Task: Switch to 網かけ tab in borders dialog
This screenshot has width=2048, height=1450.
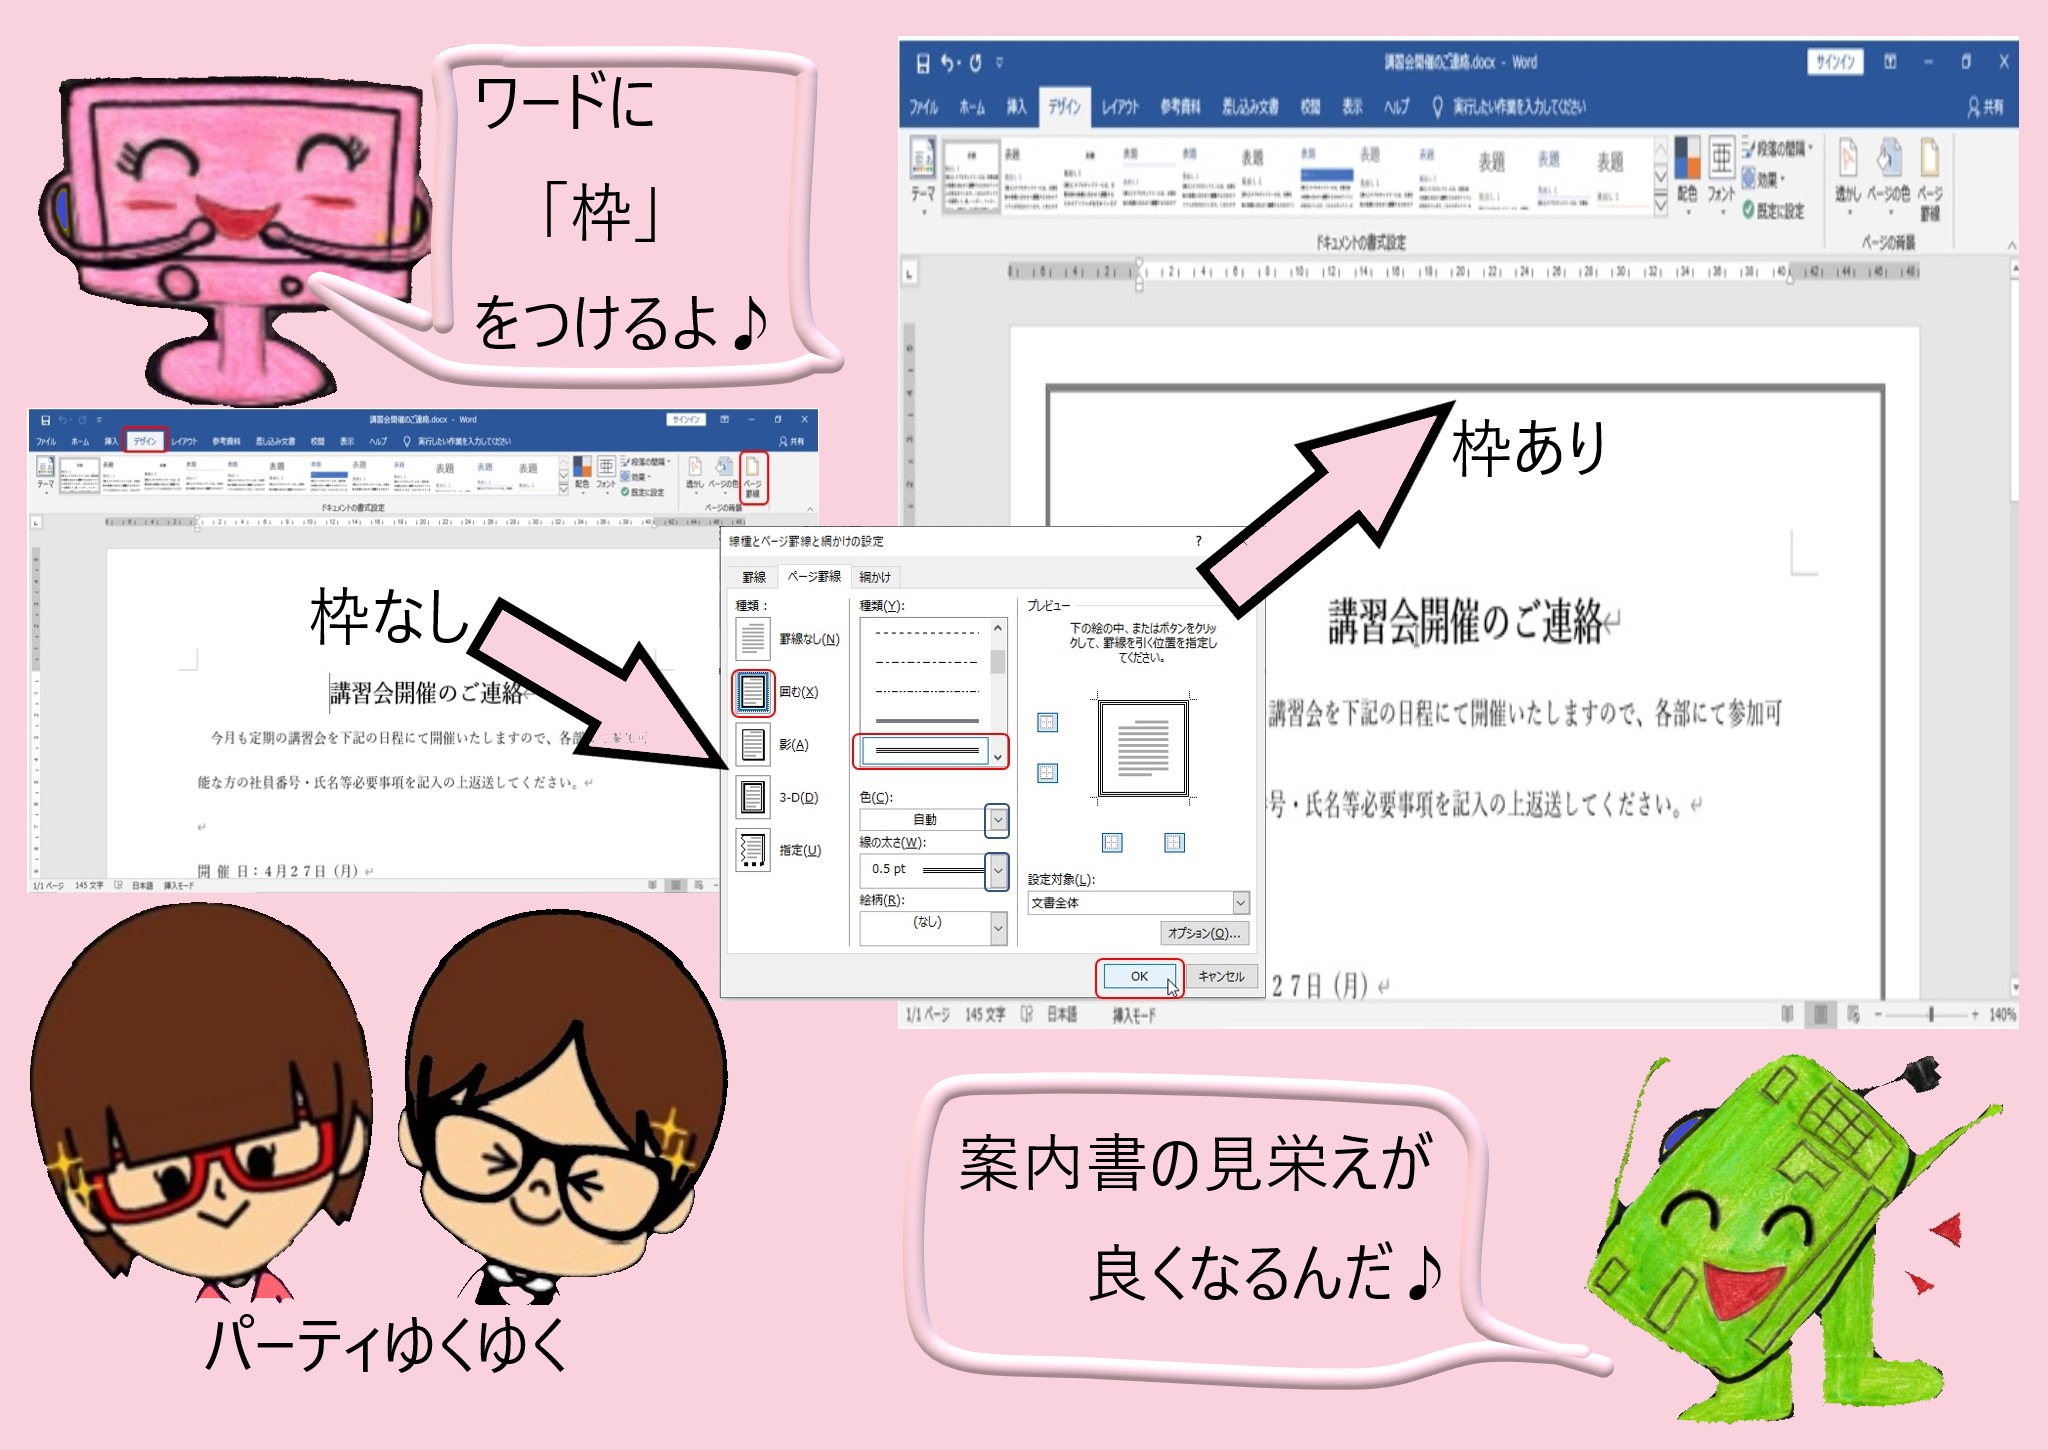Action: click(x=875, y=577)
